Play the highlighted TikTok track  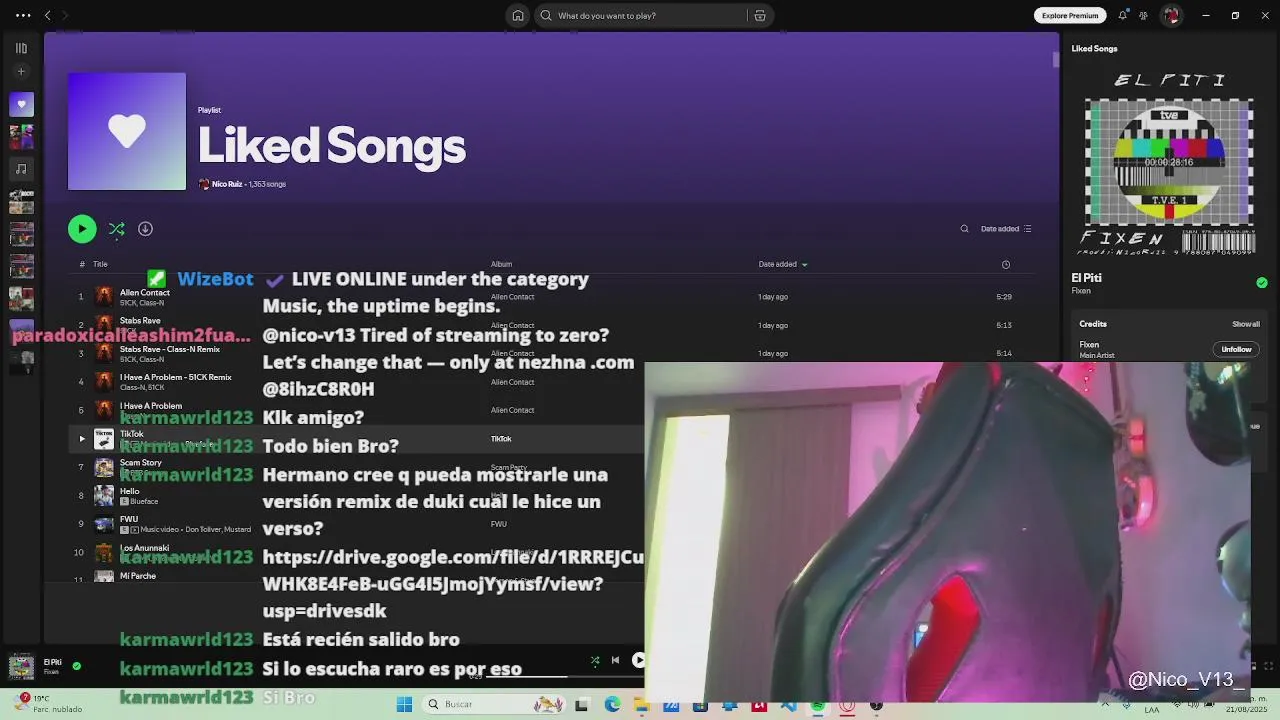point(82,438)
